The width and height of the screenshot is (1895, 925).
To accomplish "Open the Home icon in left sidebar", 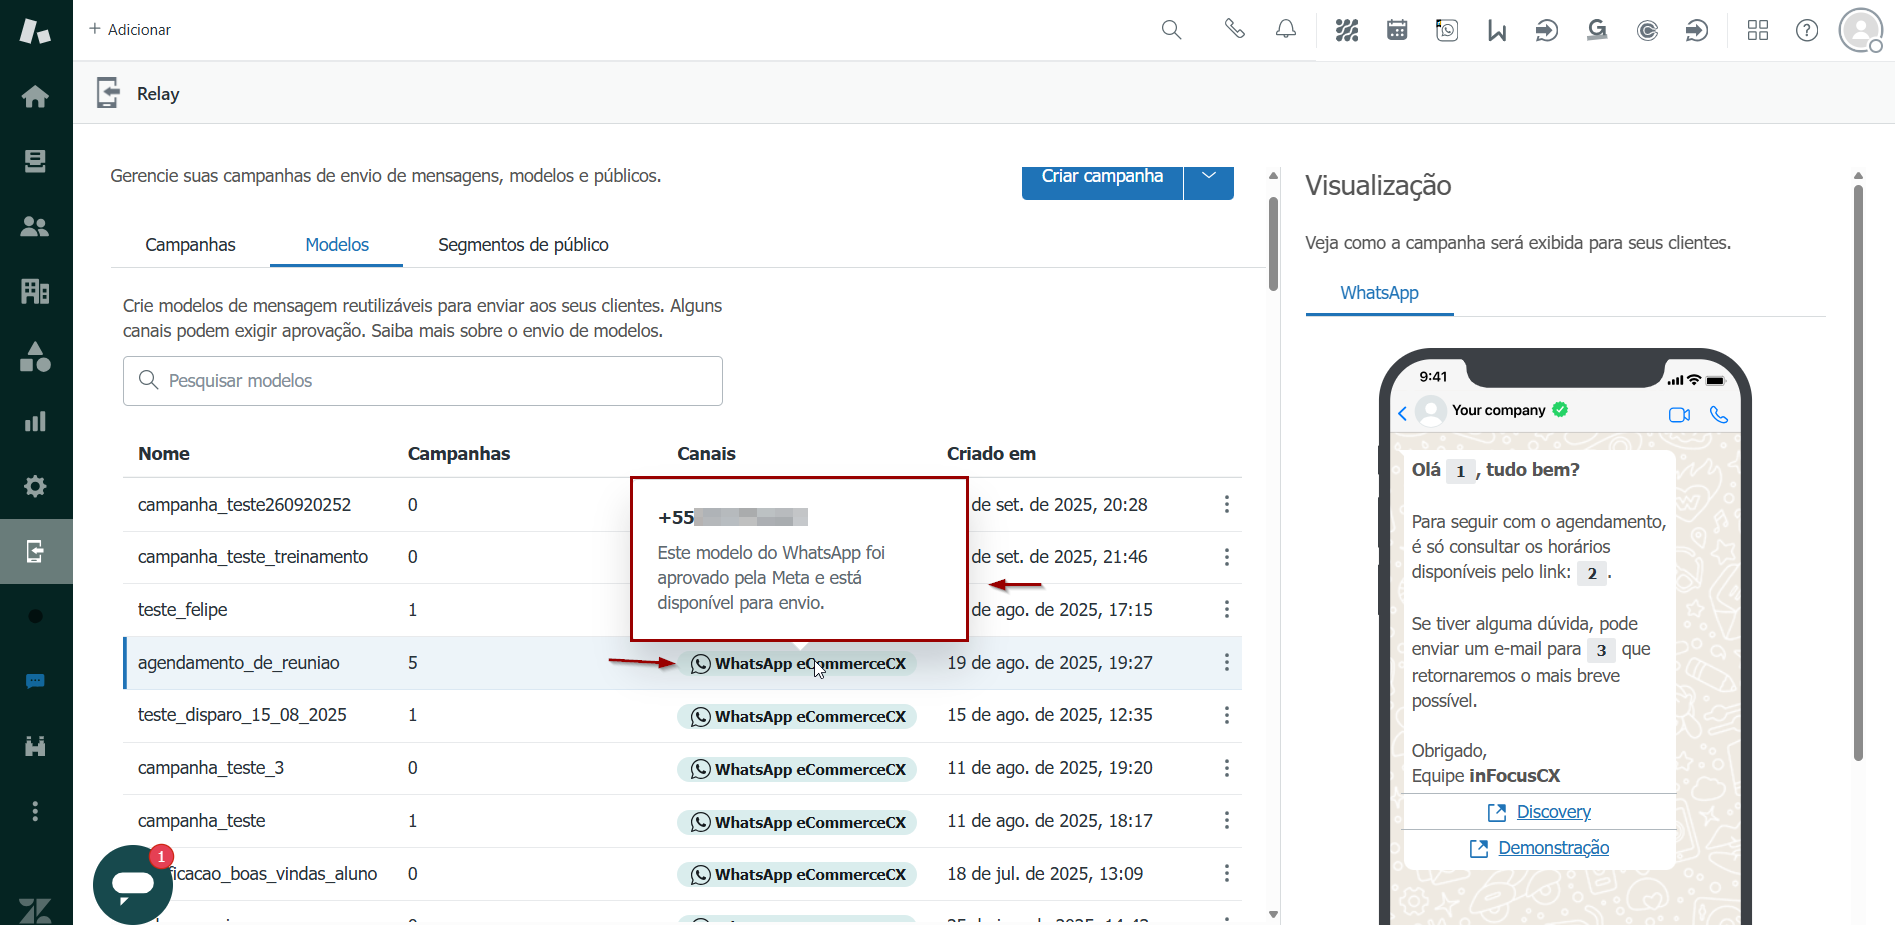I will [35, 97].
